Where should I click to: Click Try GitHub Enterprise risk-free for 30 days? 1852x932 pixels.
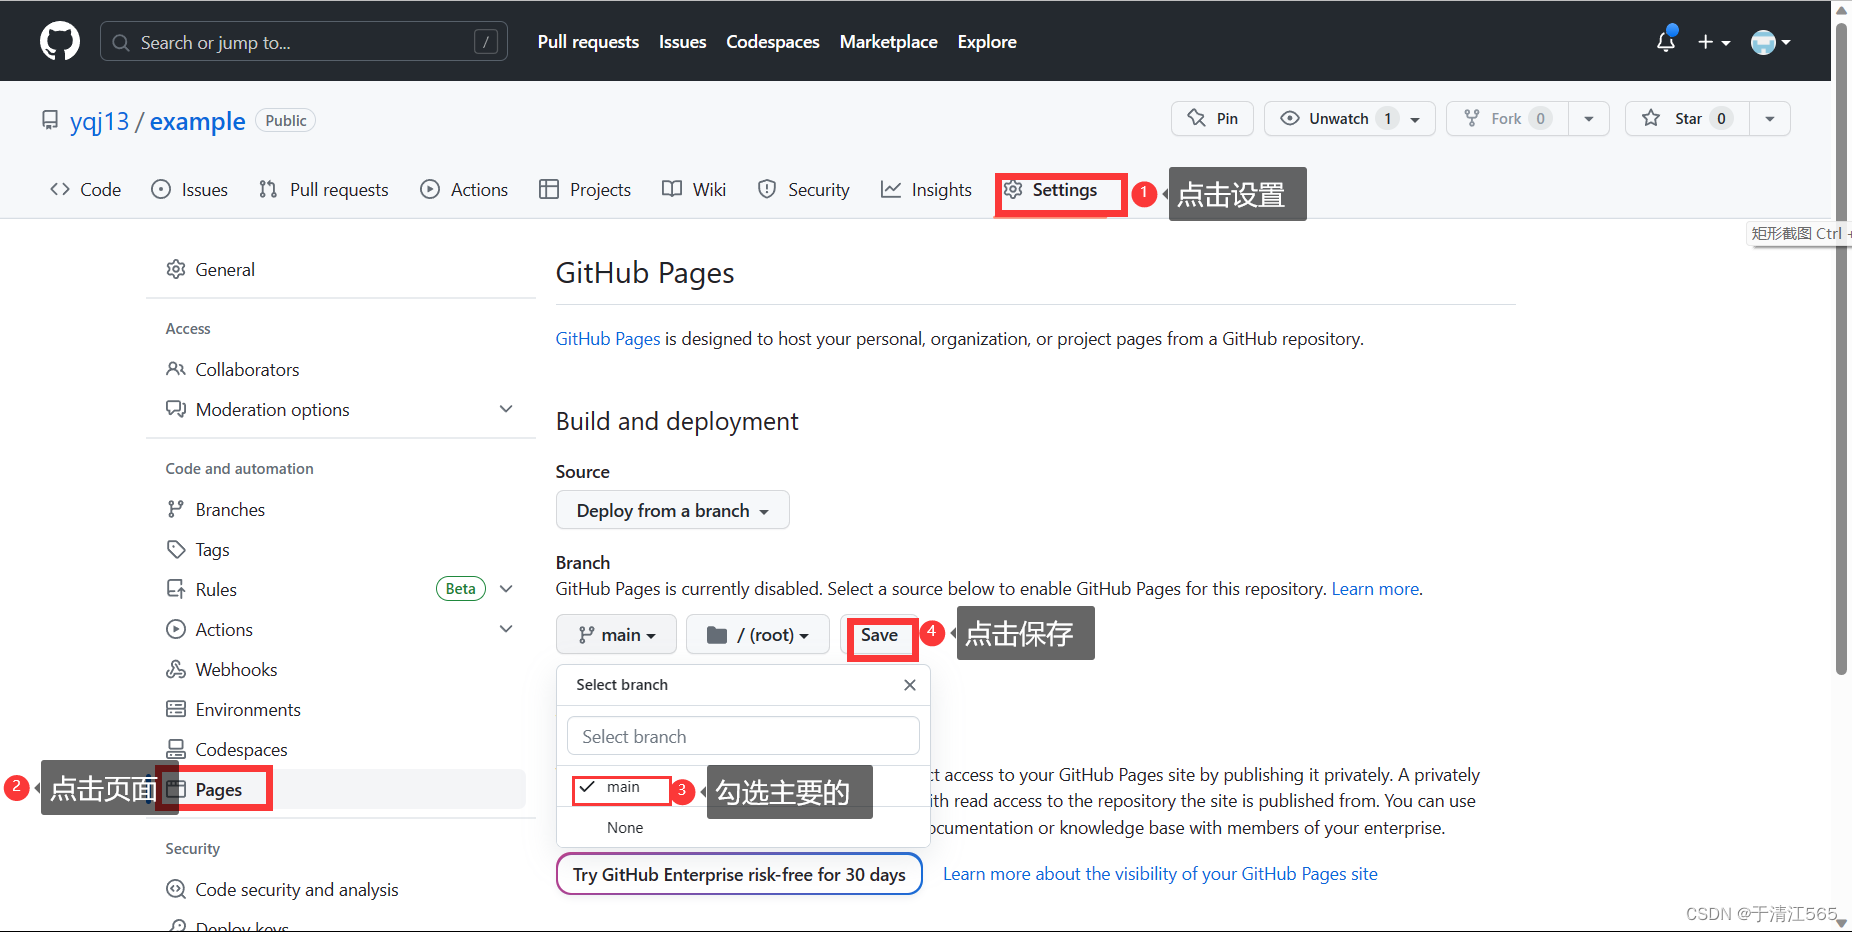point(739,874)
